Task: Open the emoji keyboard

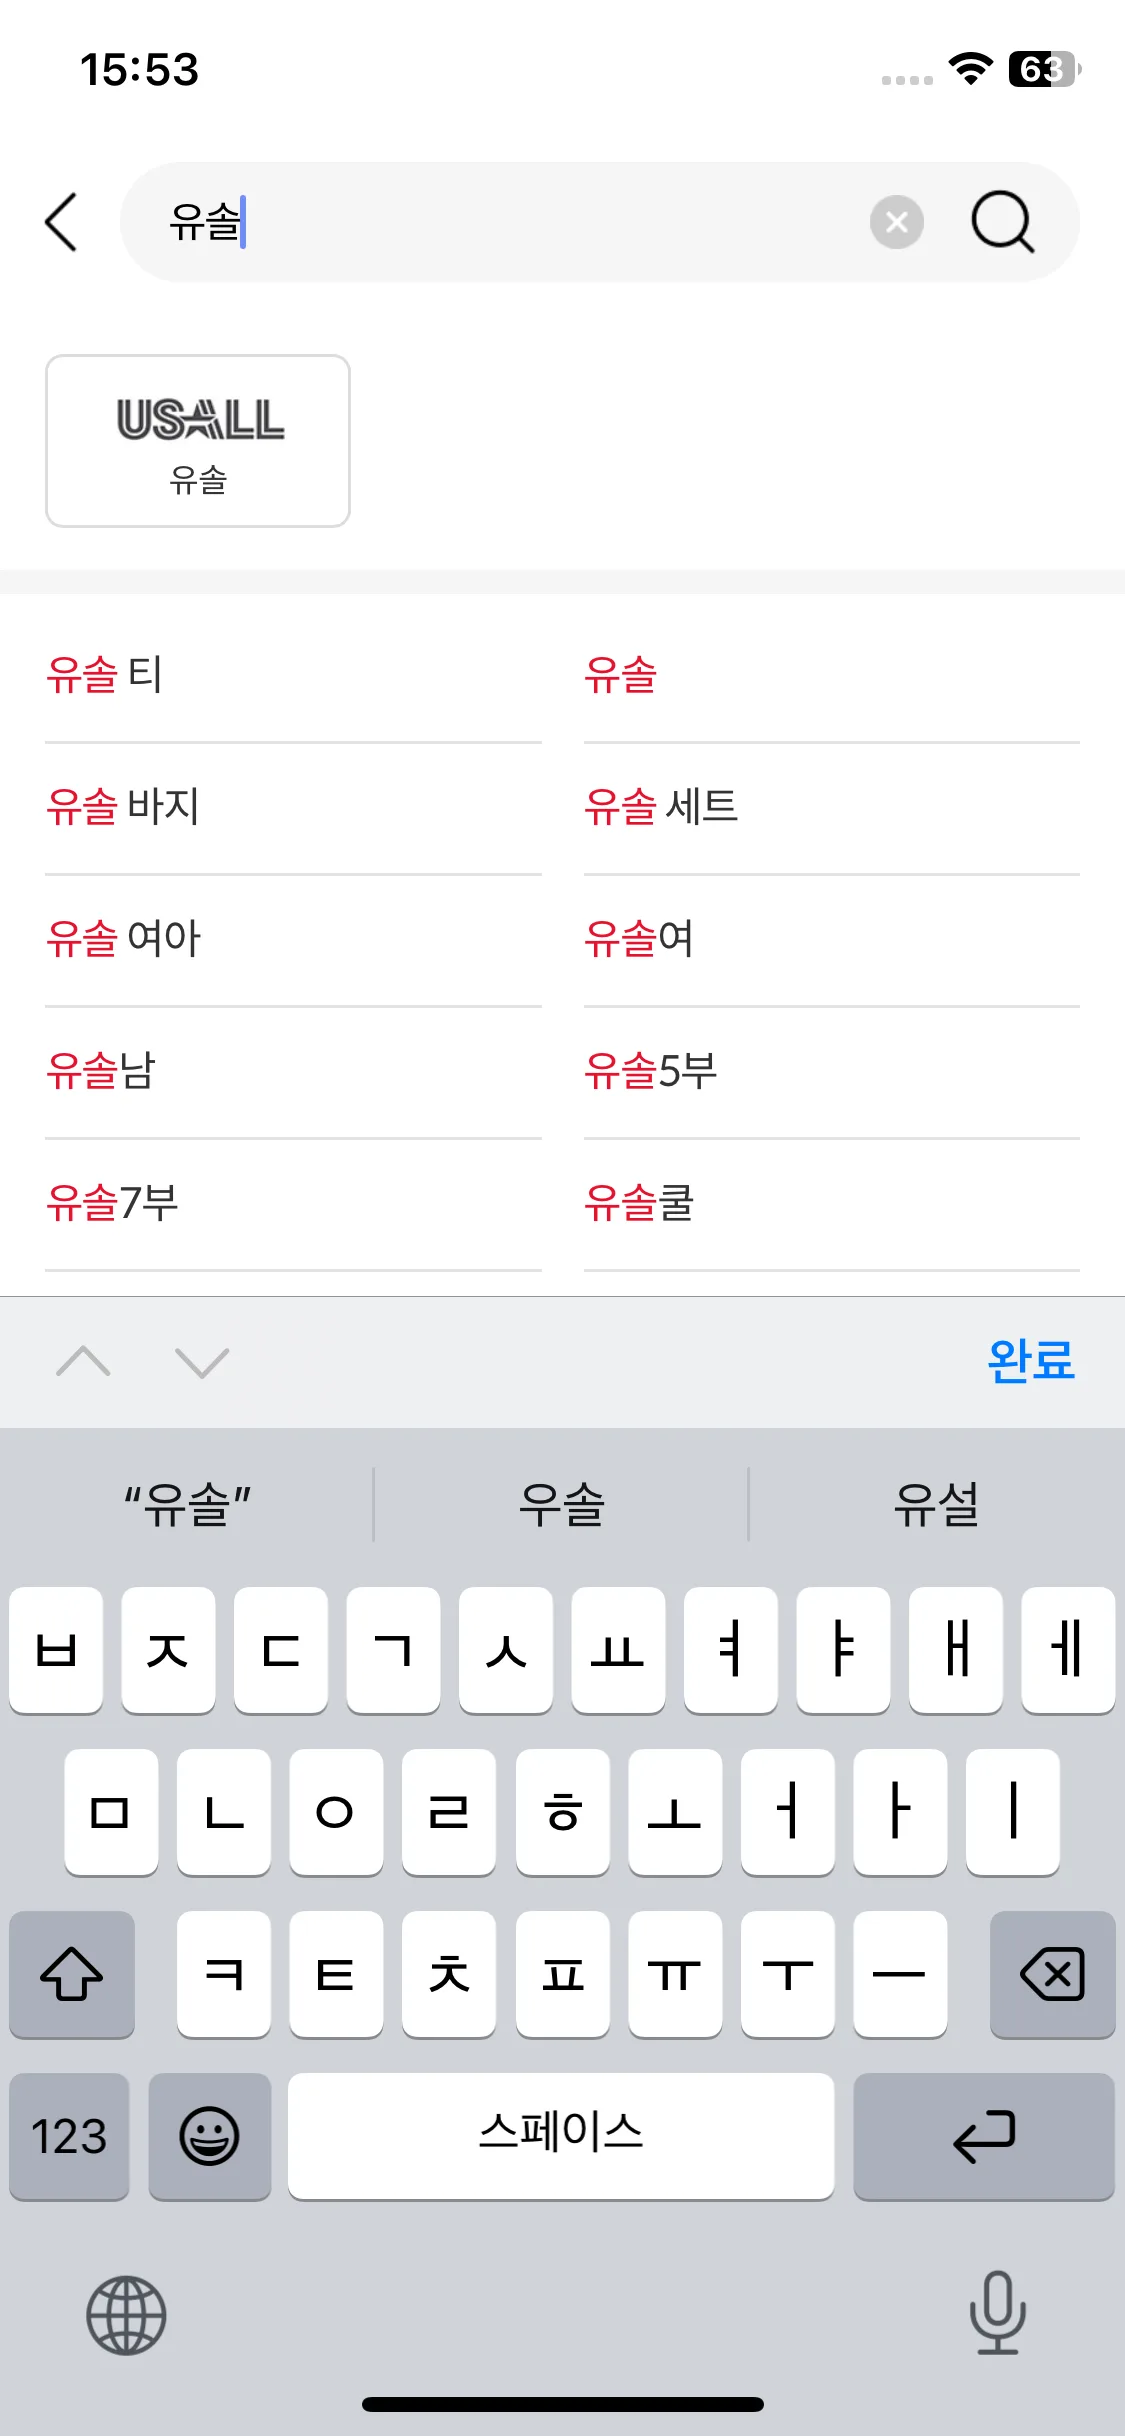Action: 209,2136
